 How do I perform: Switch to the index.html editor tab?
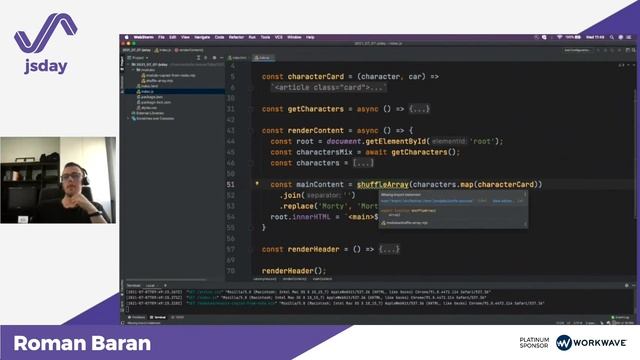point(238,58)
